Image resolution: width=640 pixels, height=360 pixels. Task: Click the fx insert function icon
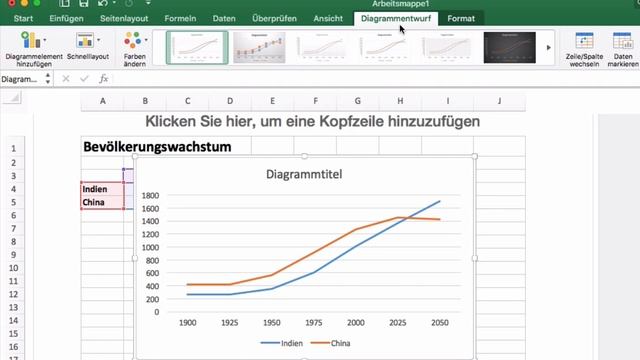point(103,79)
